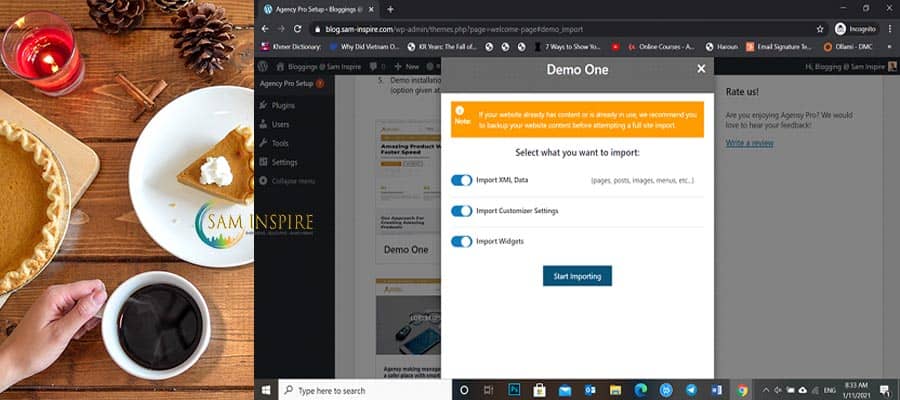Open the Mail app on the taskbar
The width and height of the screenshot is (900, 400).
(x=565, y=390)
